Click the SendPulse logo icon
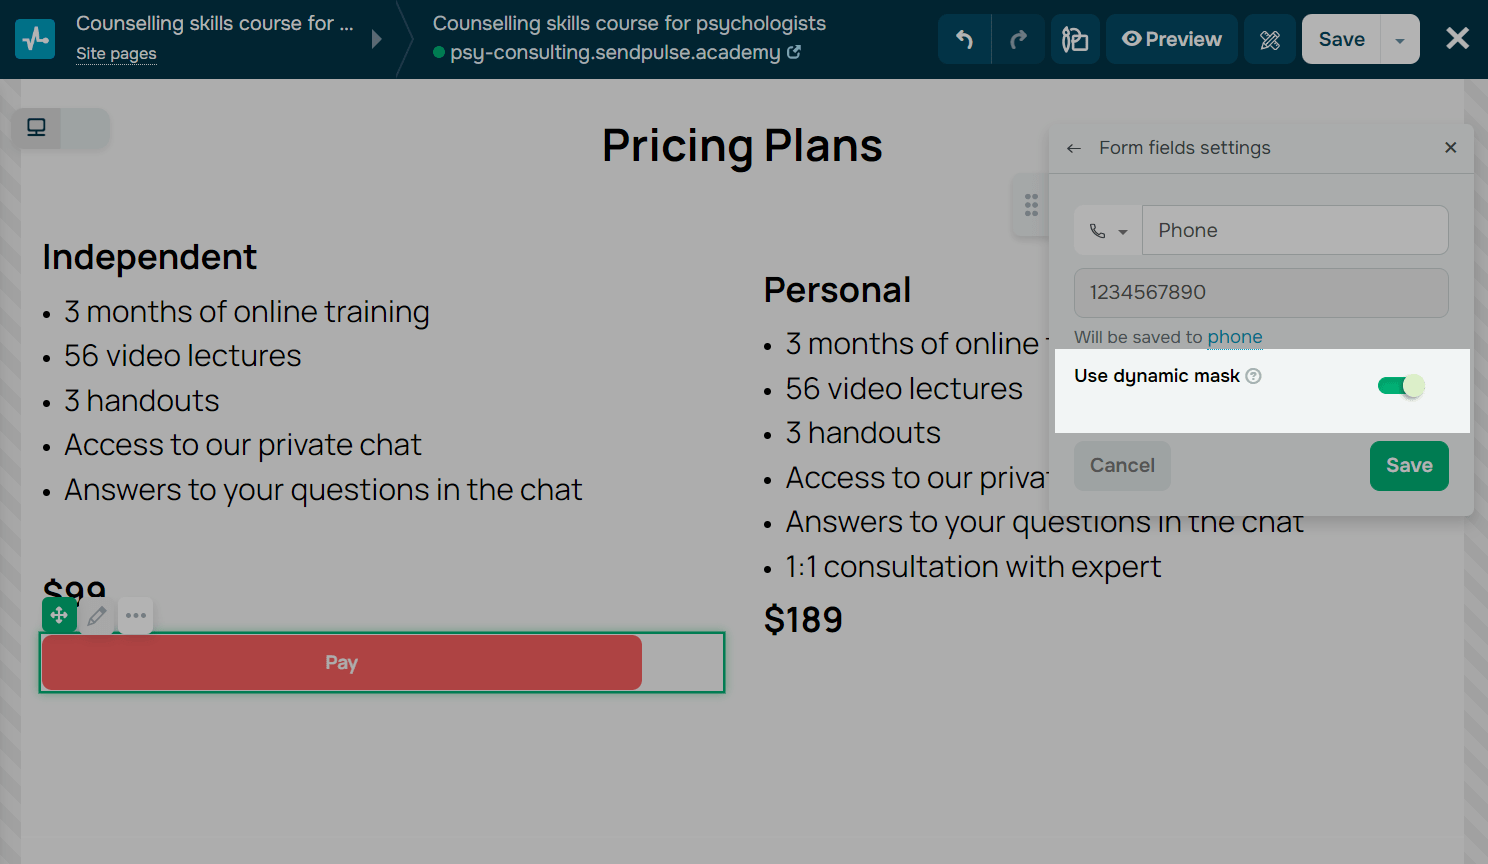 coord(35,39)
